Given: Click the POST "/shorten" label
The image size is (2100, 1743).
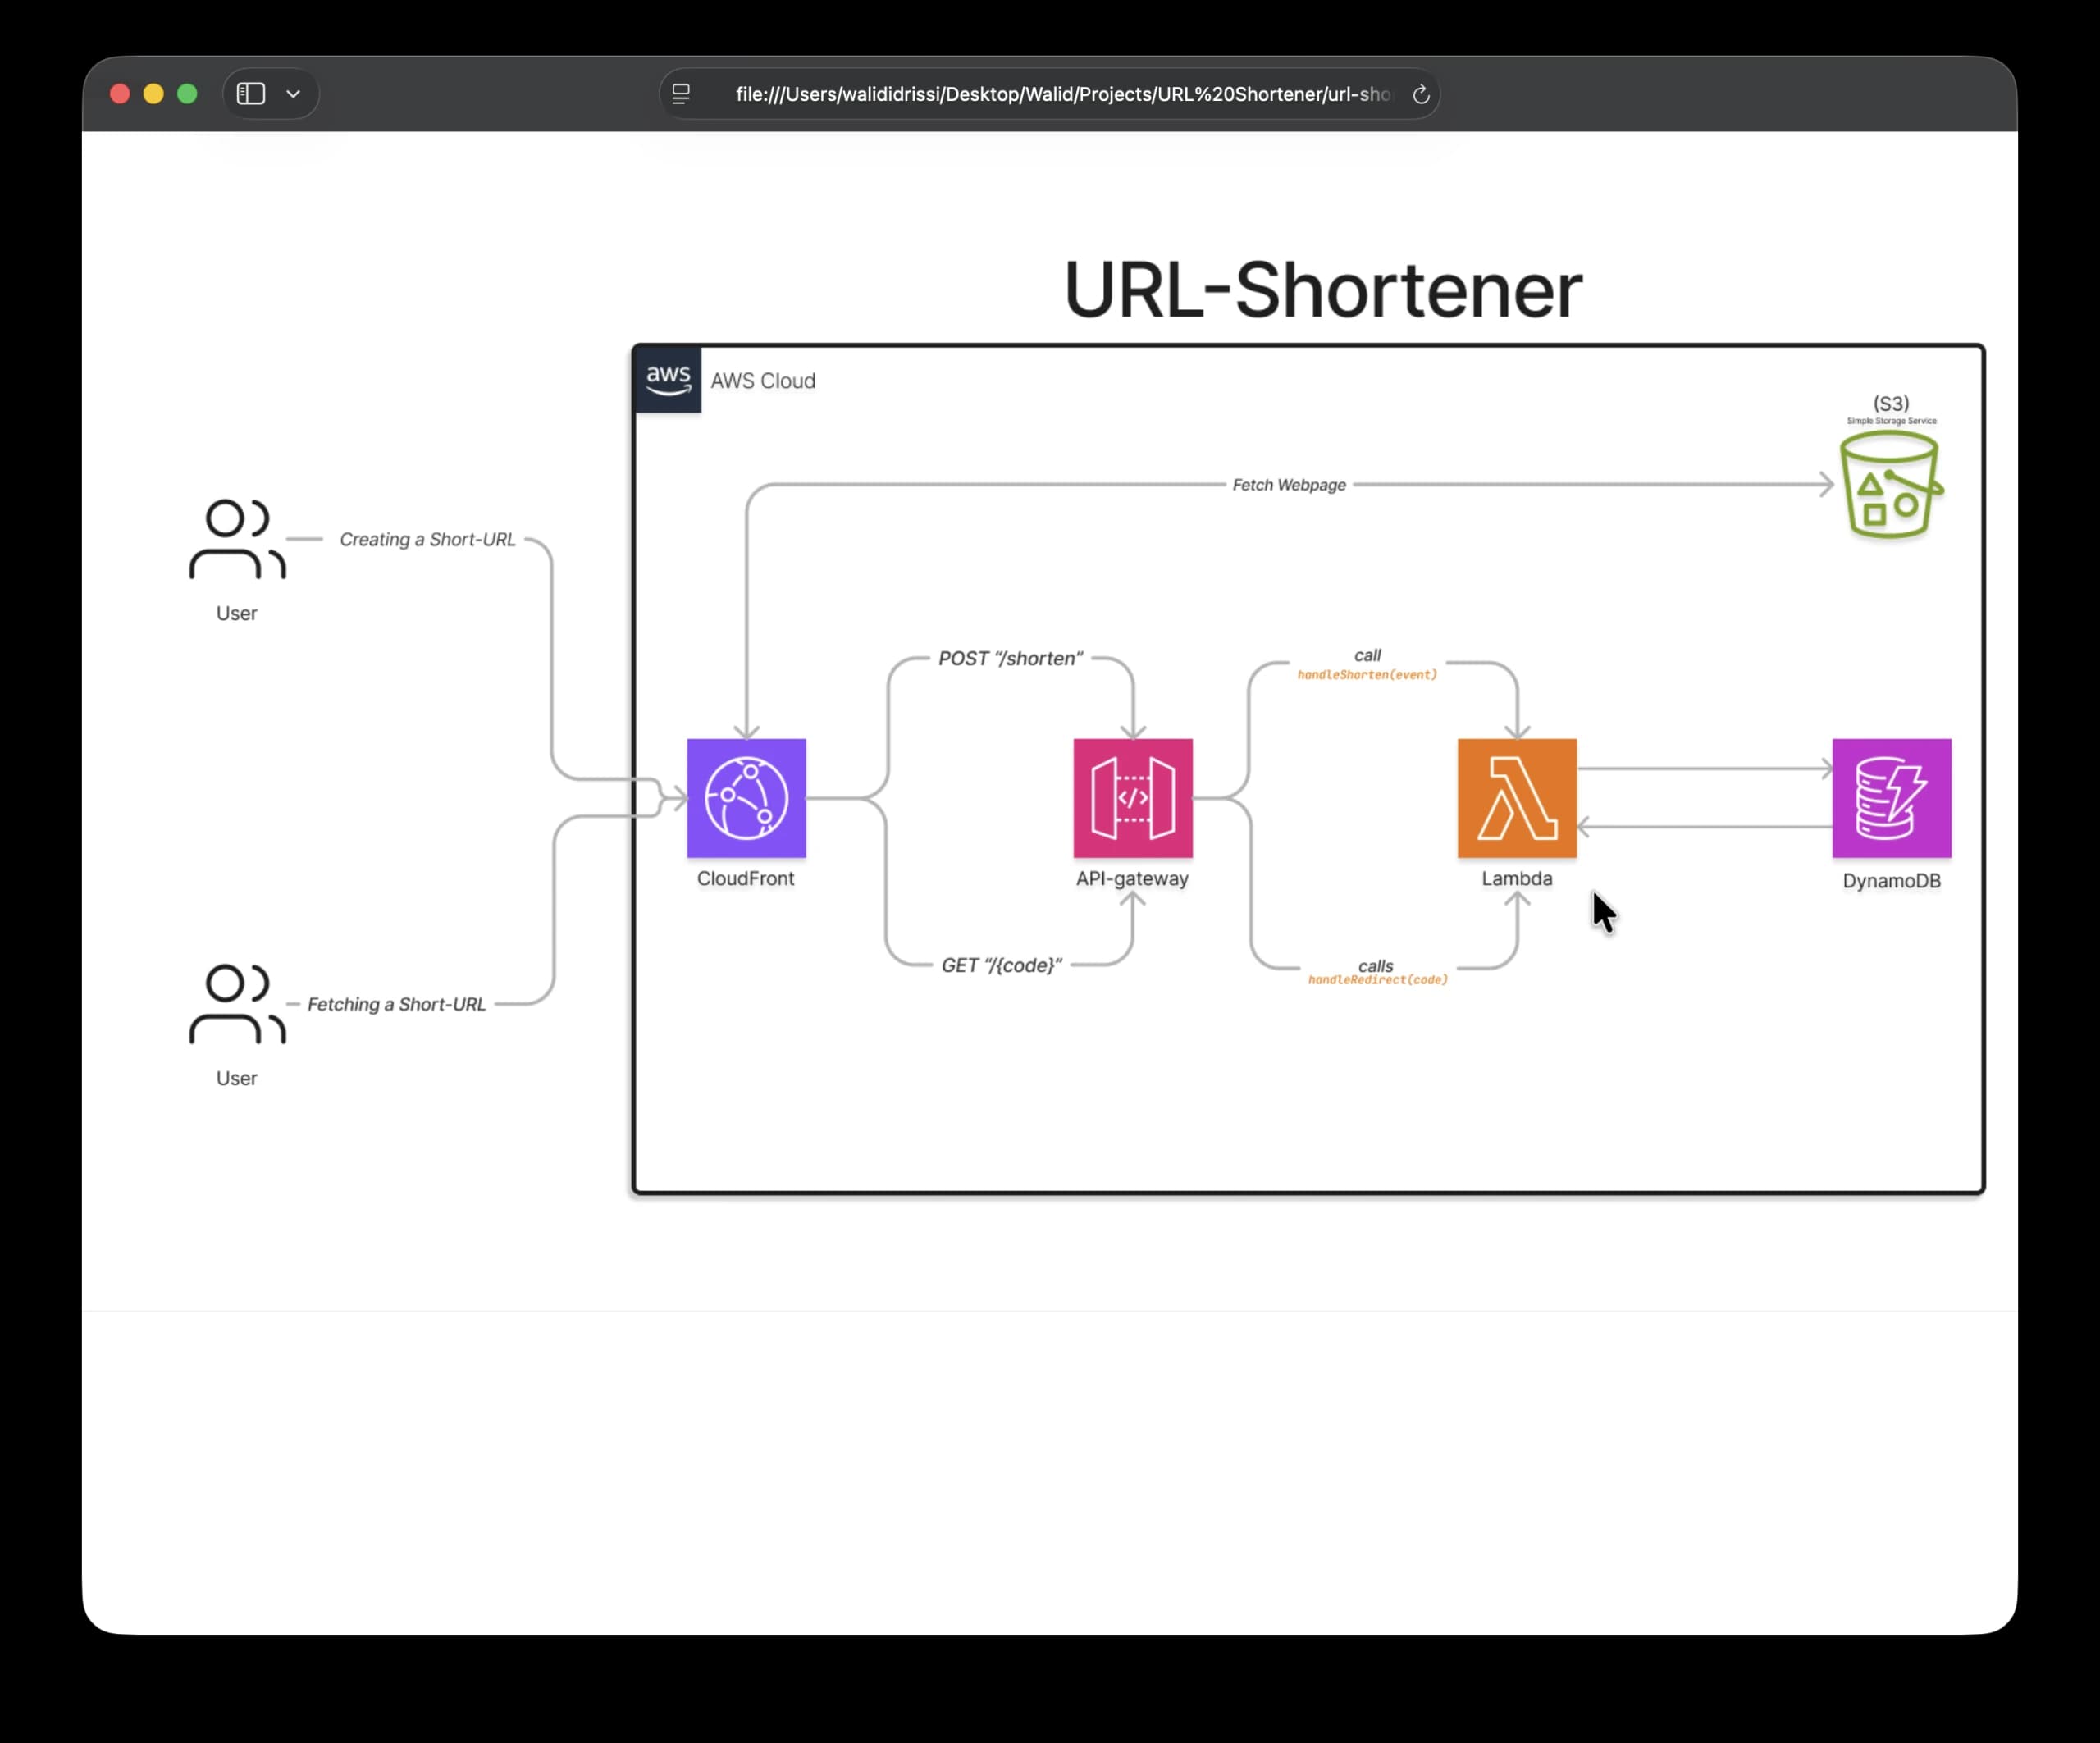Looking at the screenshot, I should 1010,658.
